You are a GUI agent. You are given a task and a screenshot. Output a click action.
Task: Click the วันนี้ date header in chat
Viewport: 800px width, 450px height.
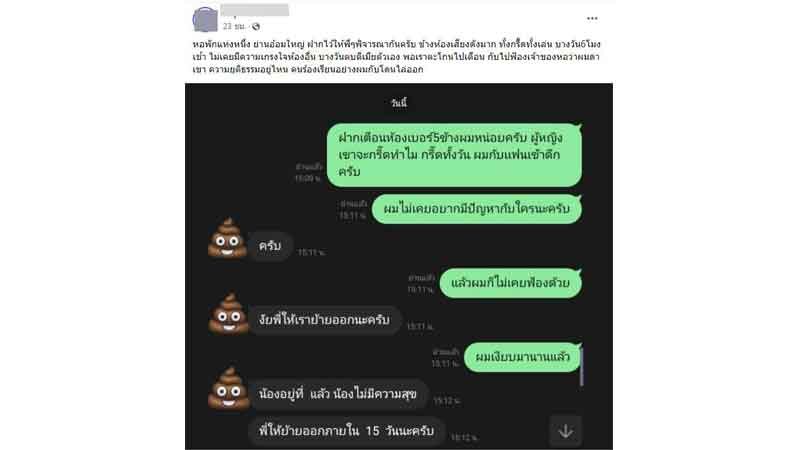pos(399,103)
